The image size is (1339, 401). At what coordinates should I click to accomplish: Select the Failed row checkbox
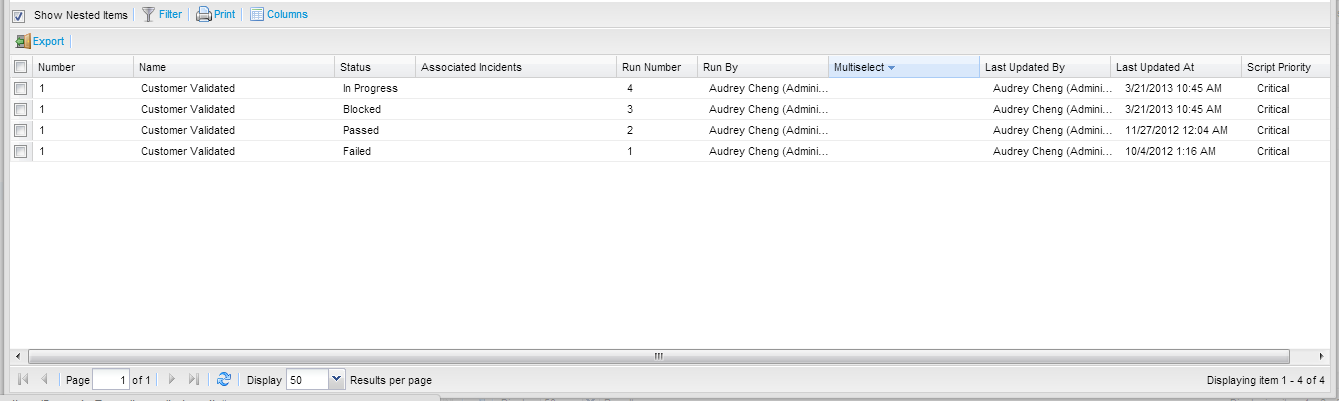click(x=20, y=151)
